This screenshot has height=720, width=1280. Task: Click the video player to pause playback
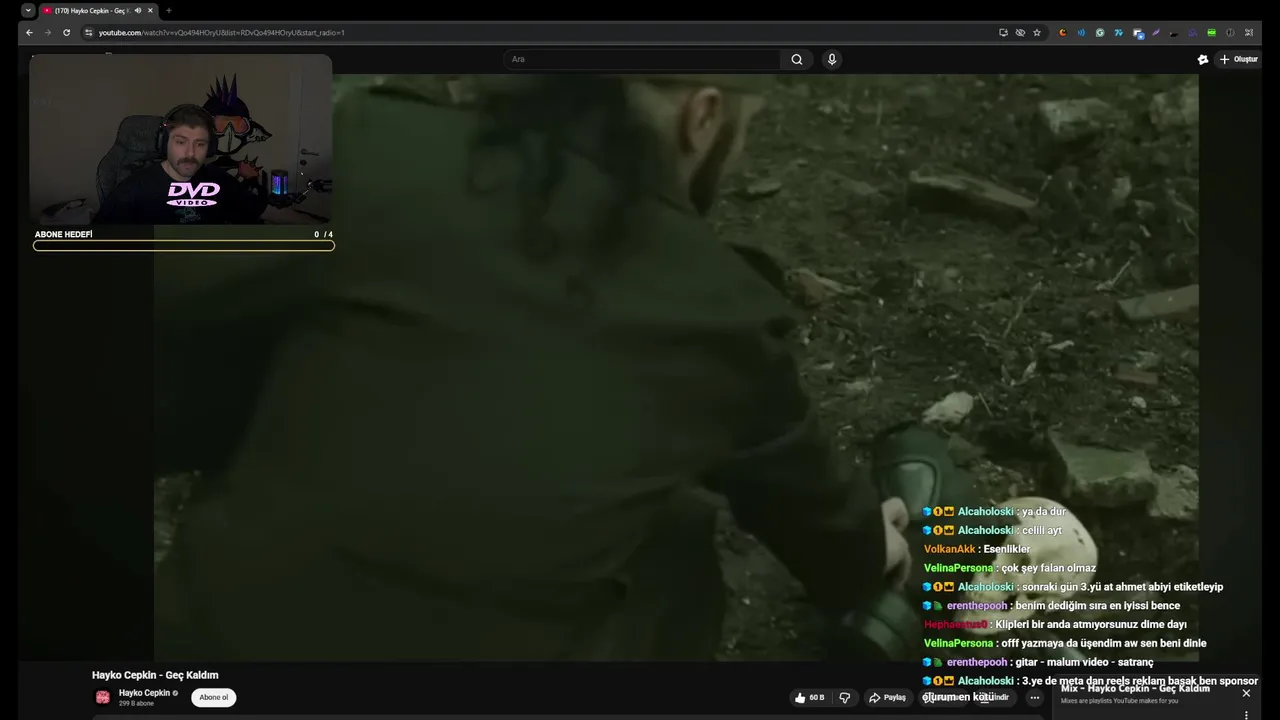click(x=676, y=367)
